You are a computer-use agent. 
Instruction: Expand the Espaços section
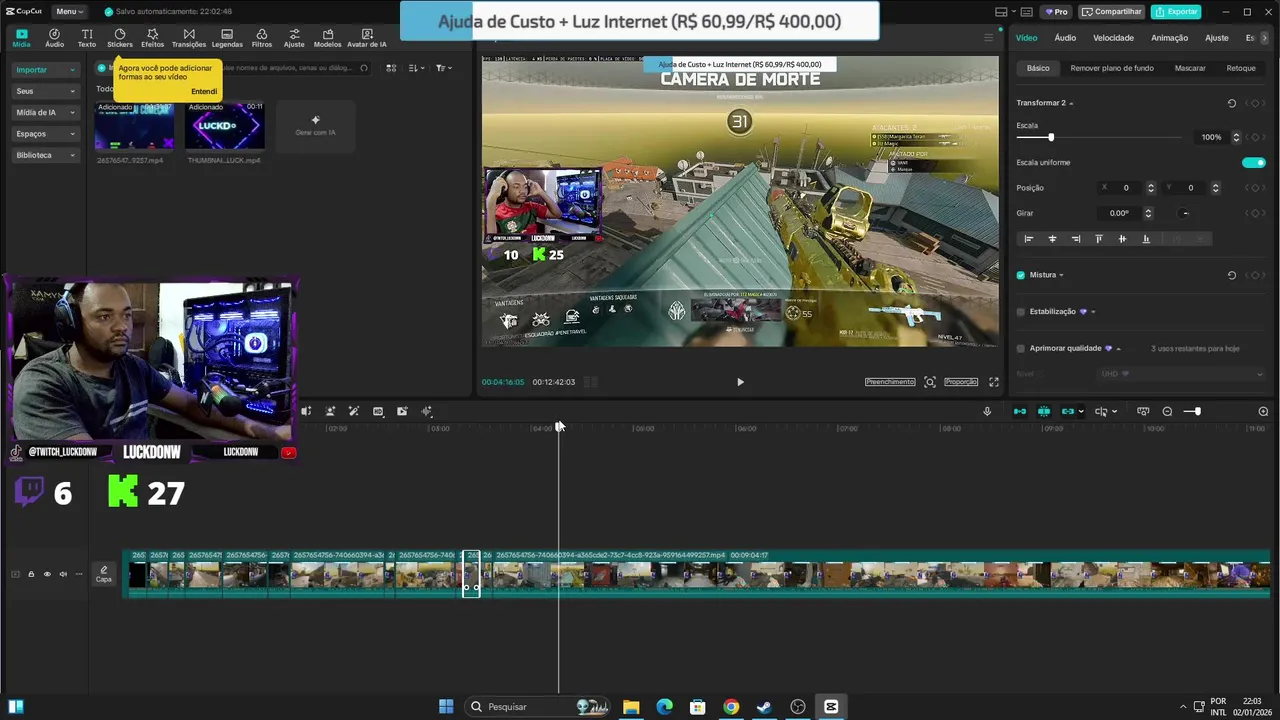click(46, 134)
